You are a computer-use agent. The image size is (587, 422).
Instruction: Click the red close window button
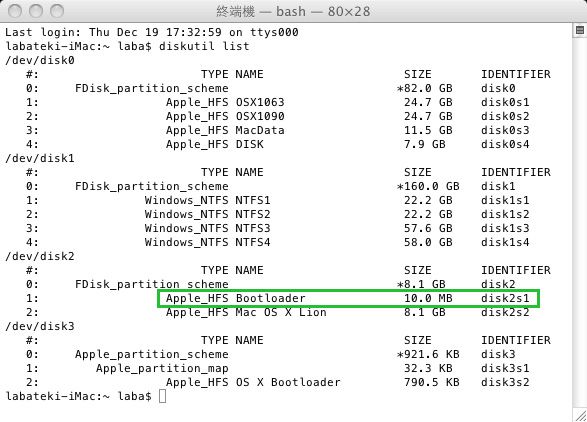pos(15,11)
